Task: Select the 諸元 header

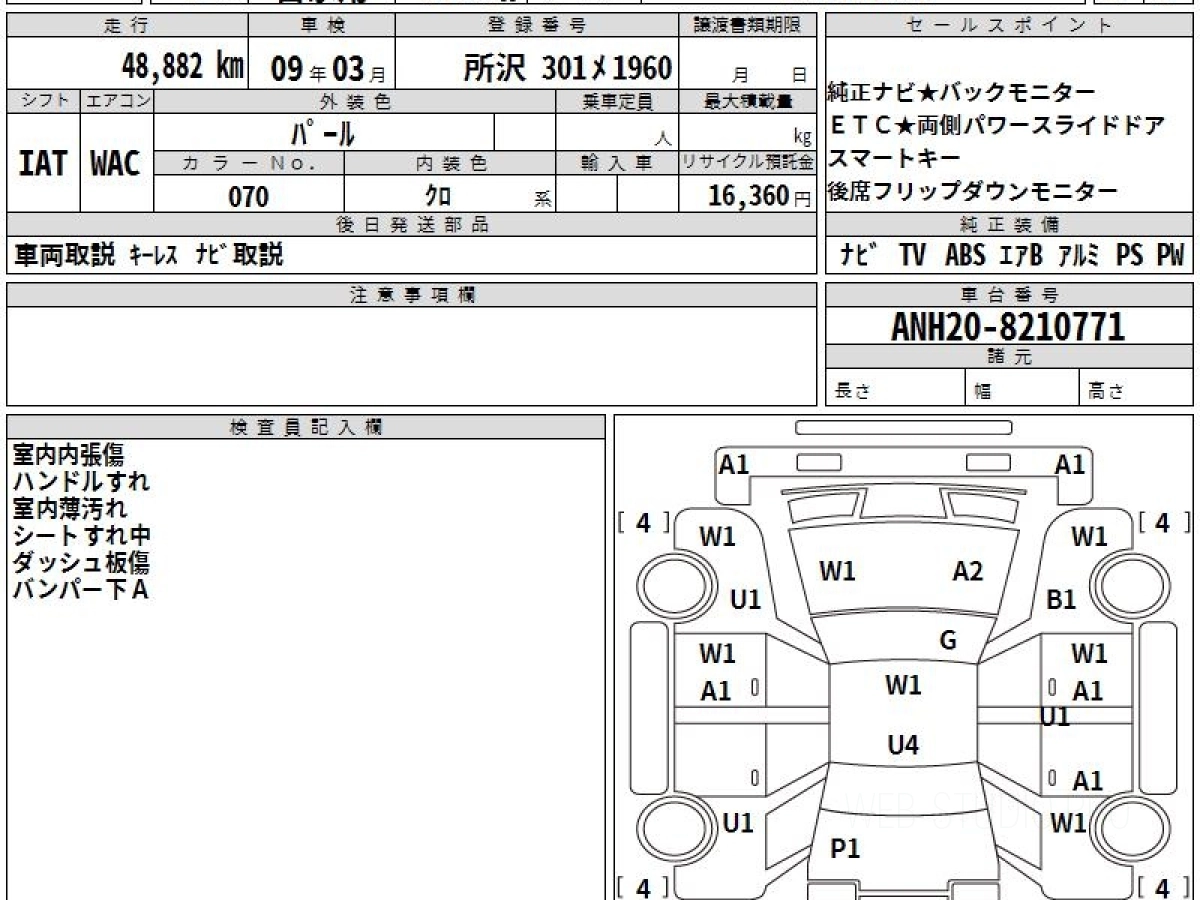Action: coord(1009,357)
